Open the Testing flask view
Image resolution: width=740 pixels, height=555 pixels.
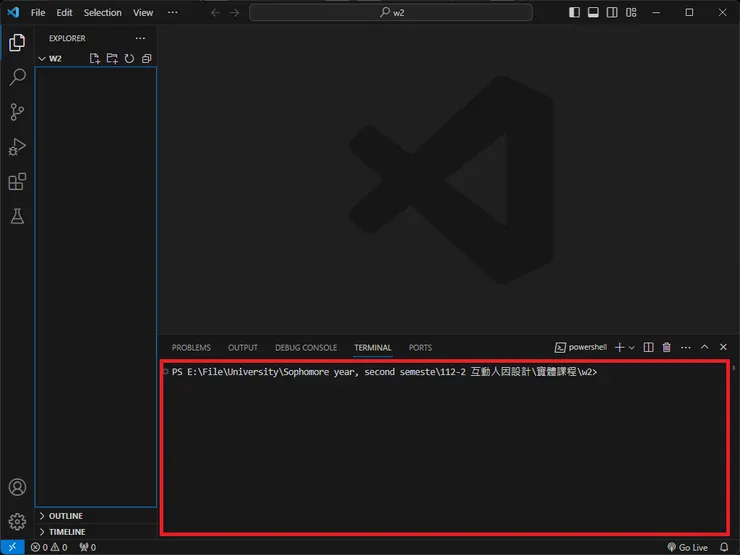pyautogui.click(x=17, y=217)
